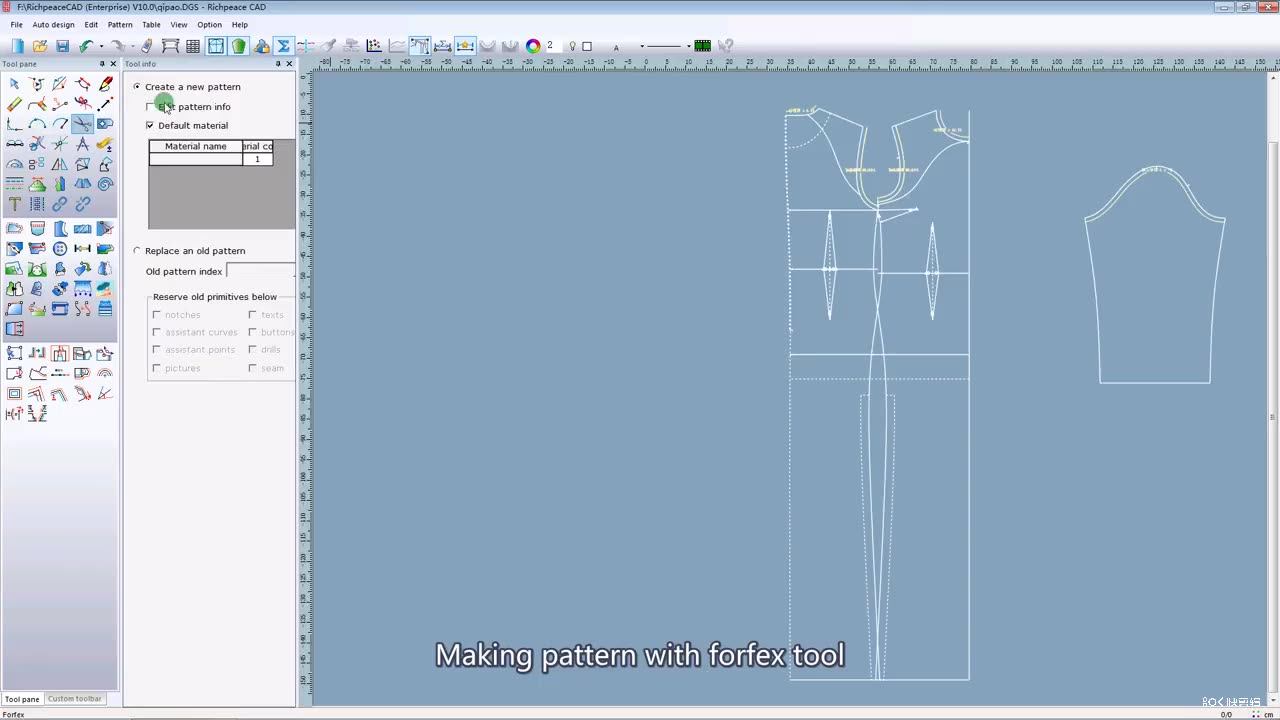Uncheck the Default material checkbox

point(150,125)
